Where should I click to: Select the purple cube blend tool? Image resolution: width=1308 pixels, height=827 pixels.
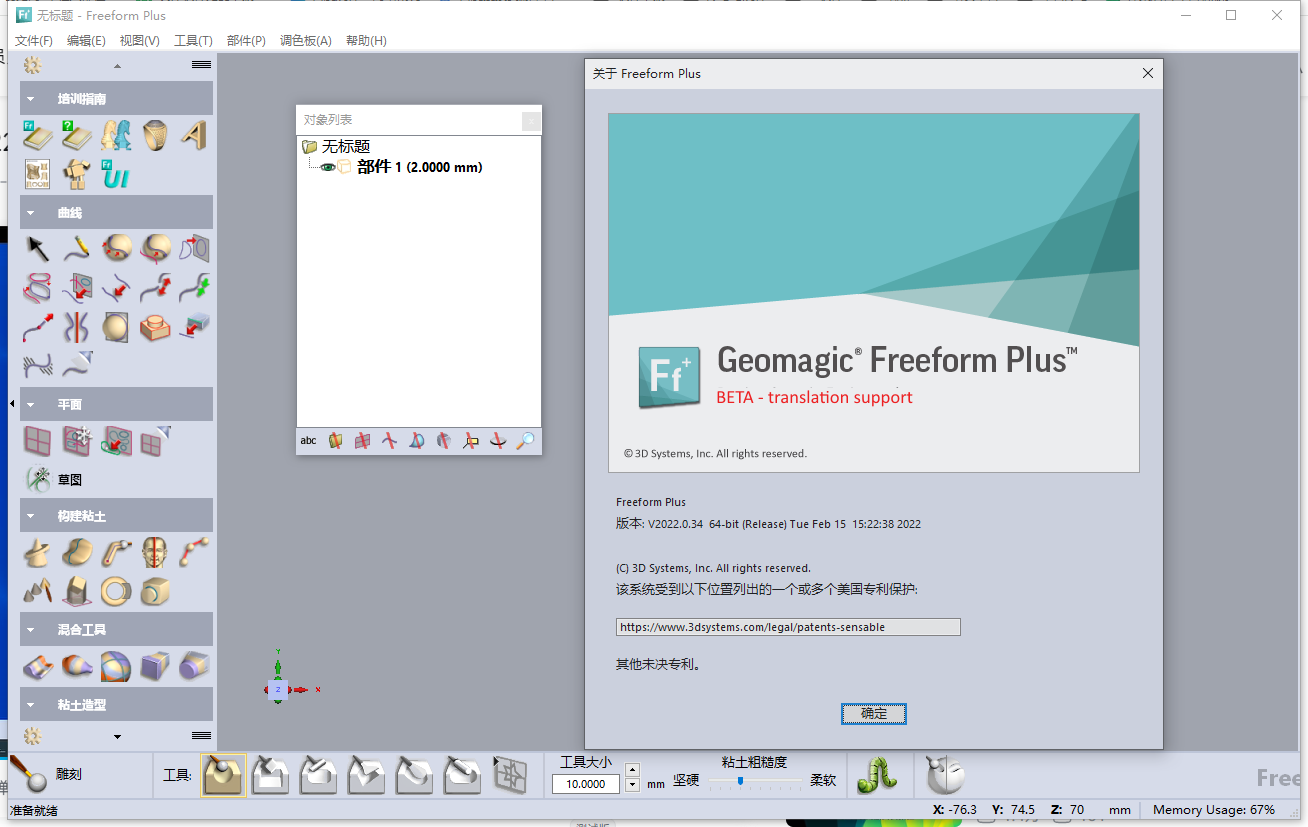[x=154, y=666]
